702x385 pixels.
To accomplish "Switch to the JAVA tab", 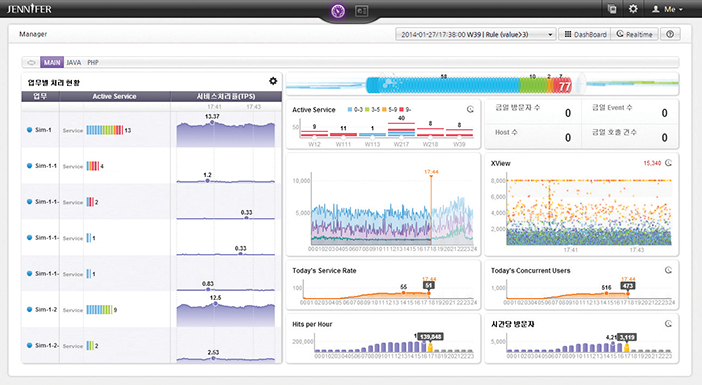I will pos(74,62).
